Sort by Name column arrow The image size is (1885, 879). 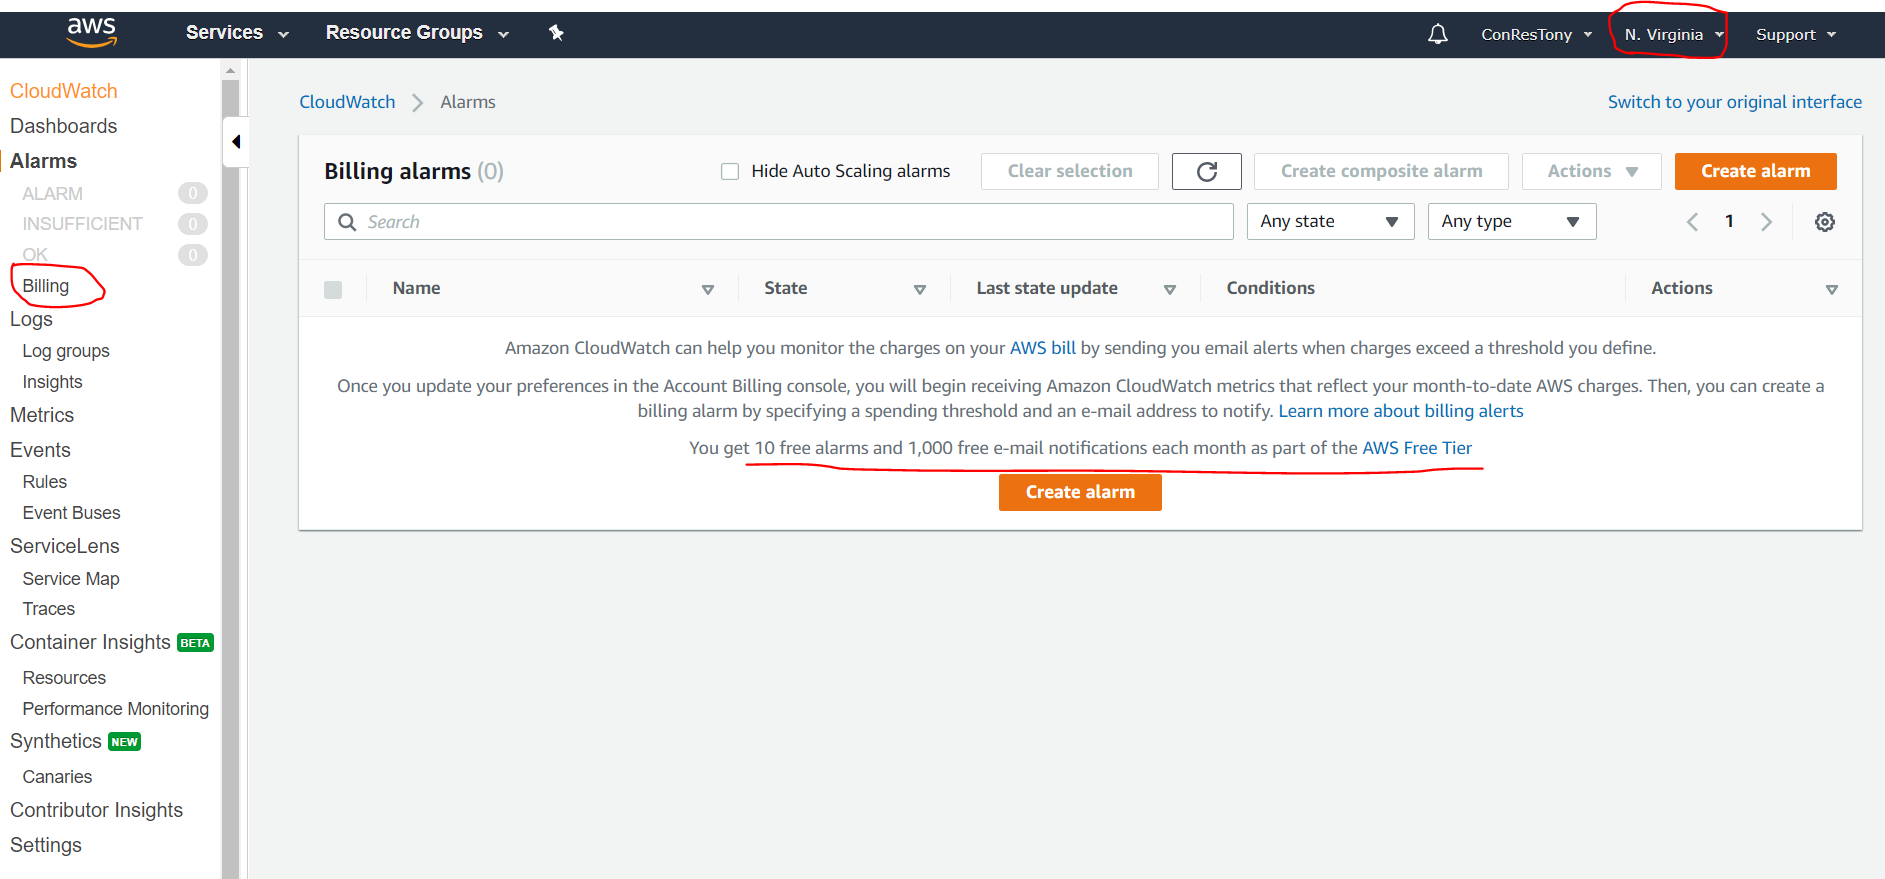708,289
